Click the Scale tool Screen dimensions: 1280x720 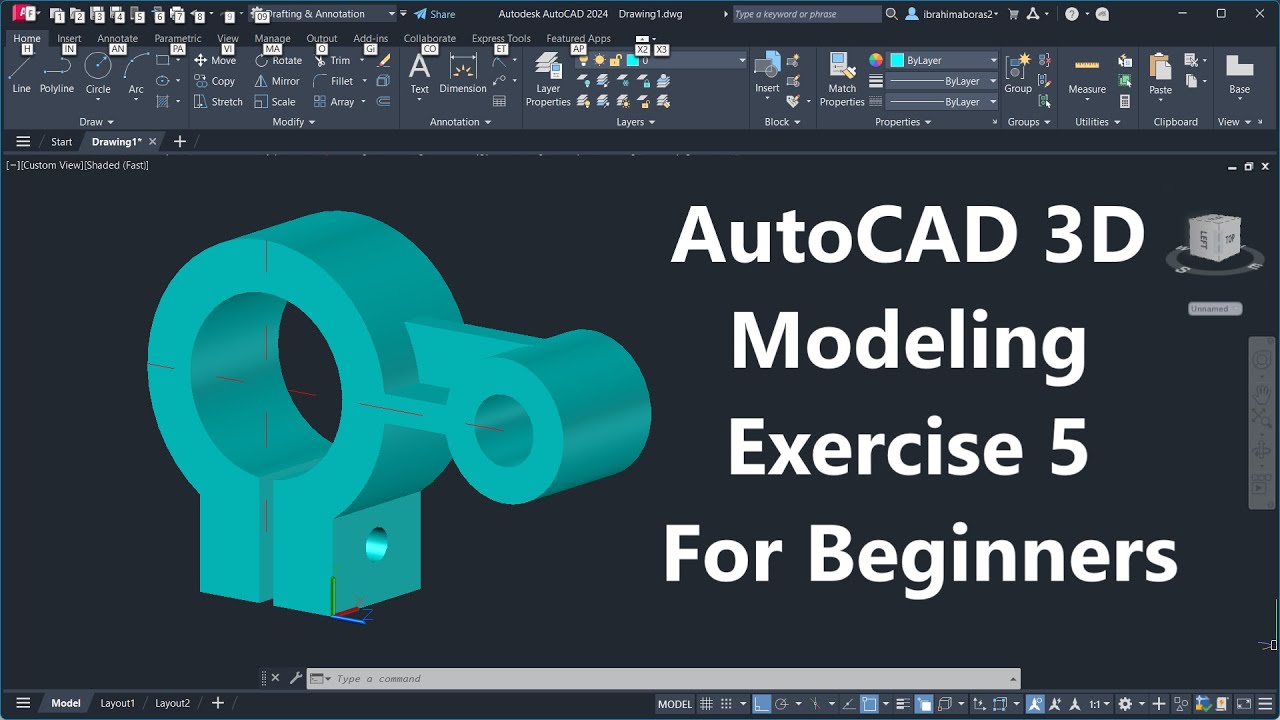tap(275, 102)
